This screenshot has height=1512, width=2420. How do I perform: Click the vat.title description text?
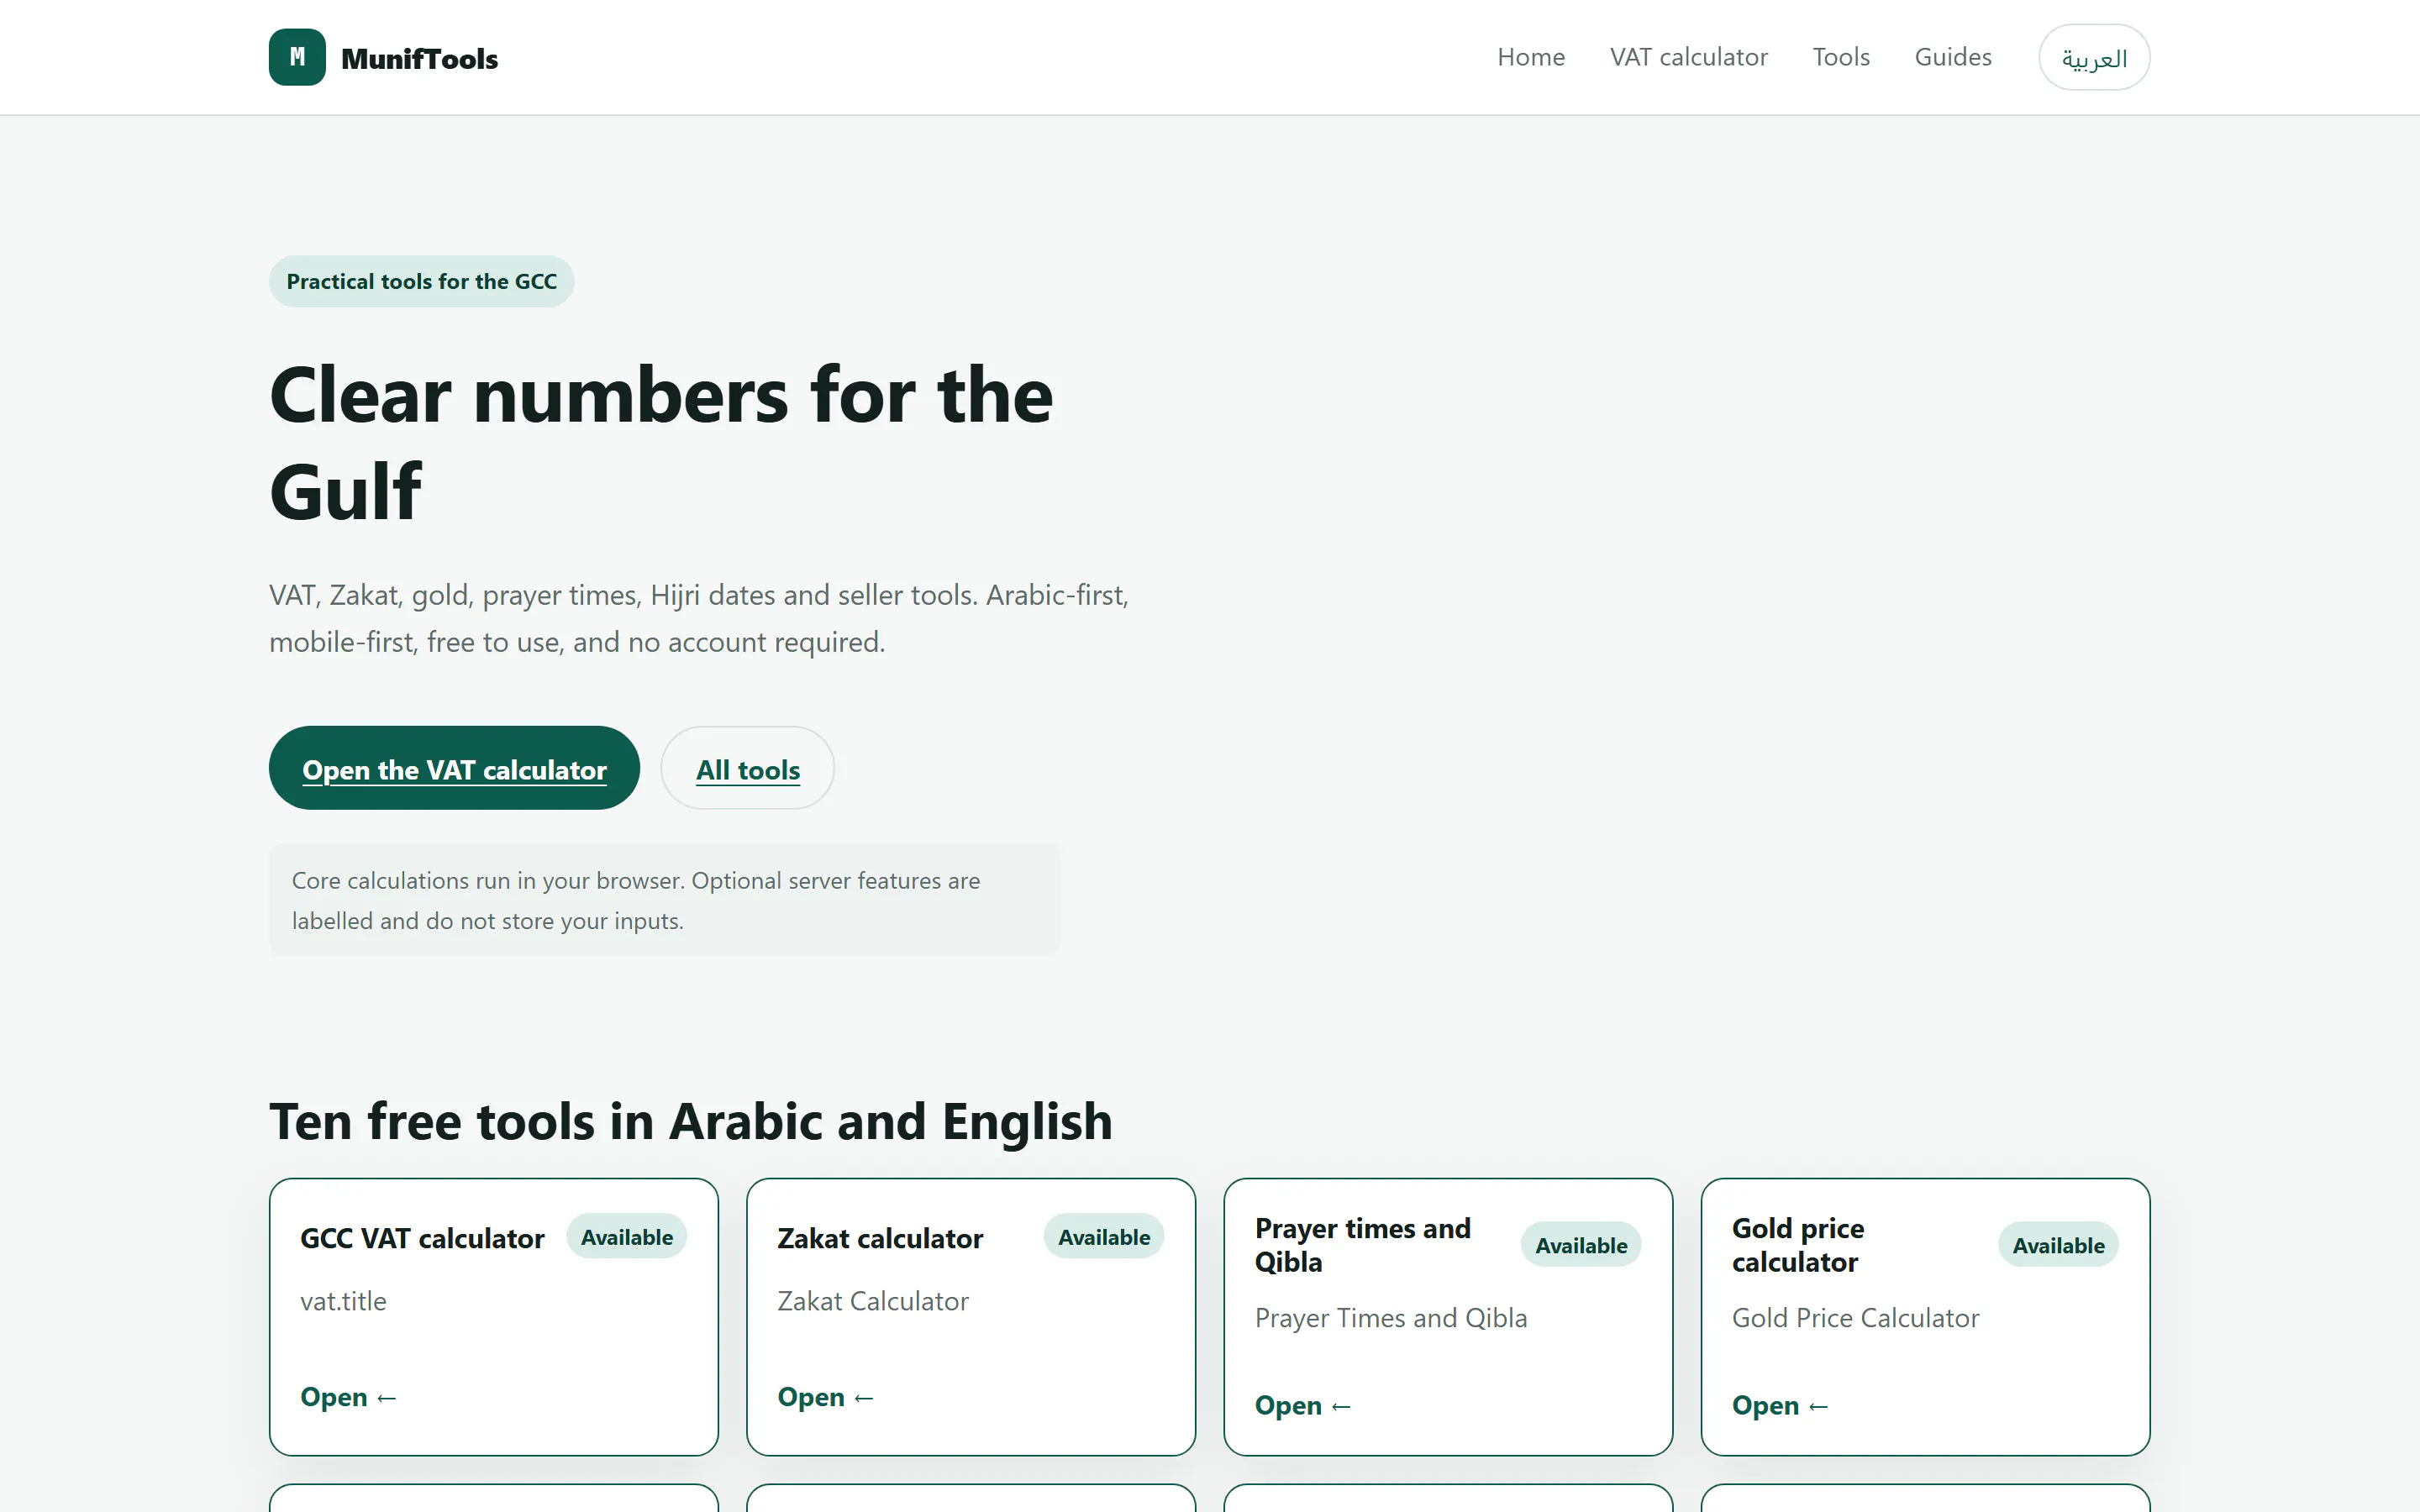pos(343,1301)
